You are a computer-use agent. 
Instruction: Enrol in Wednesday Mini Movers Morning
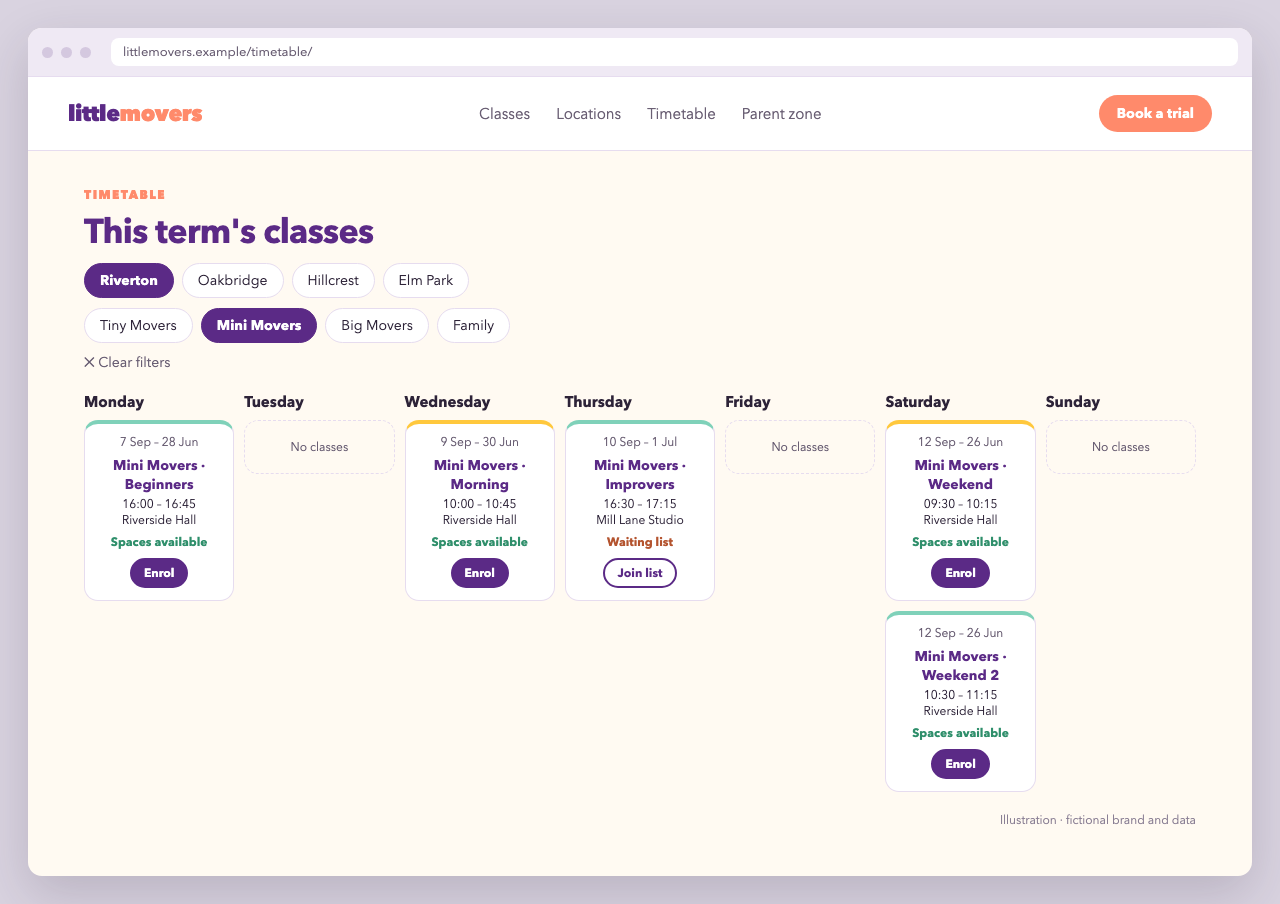click(480, 573)
